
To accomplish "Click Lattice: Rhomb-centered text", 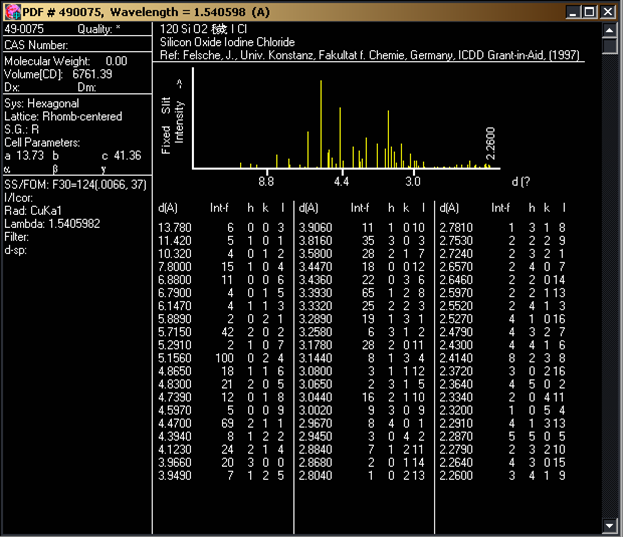I will click(x=63, y=117).
